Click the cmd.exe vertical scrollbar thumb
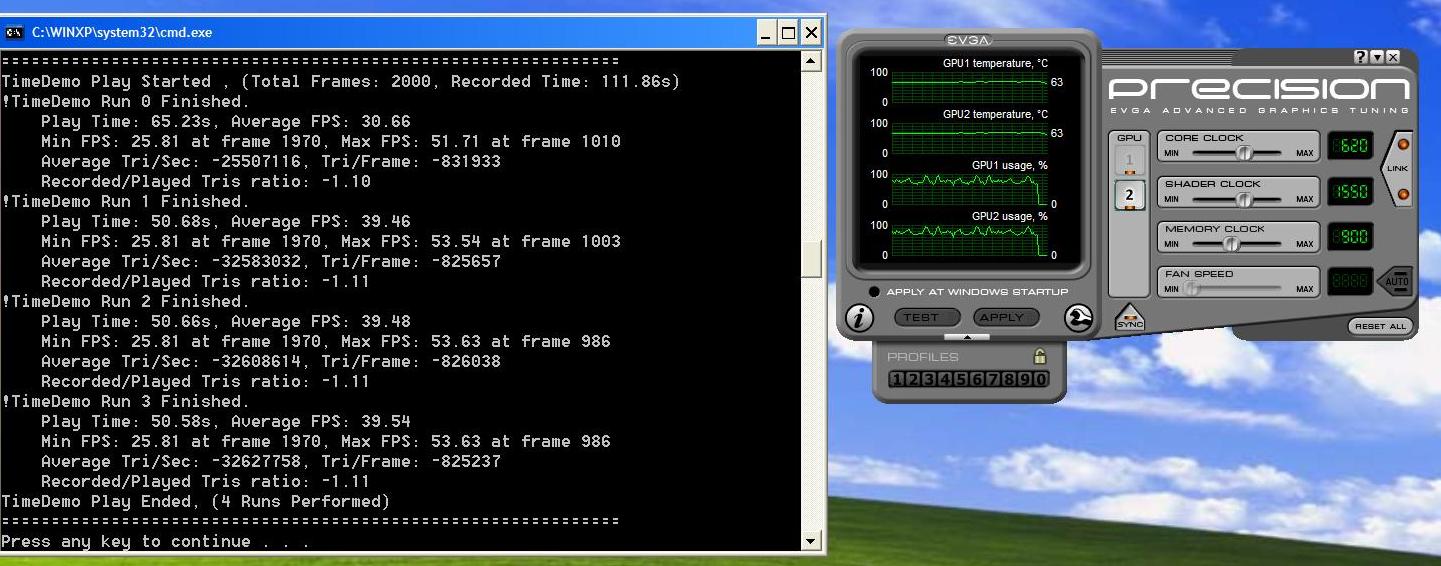 pos(811,259)
